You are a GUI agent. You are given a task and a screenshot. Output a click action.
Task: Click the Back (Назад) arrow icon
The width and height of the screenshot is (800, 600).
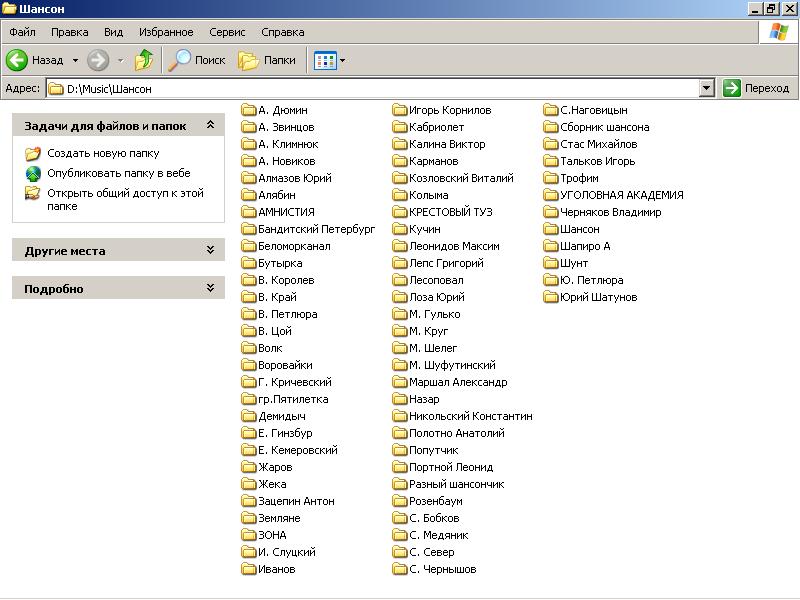pos(16,60)
